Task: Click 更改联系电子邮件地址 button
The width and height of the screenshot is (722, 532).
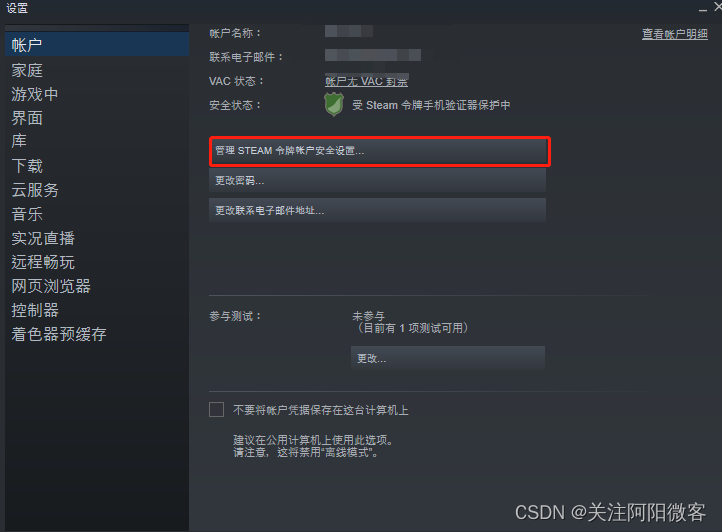Action: click(377, 210)
